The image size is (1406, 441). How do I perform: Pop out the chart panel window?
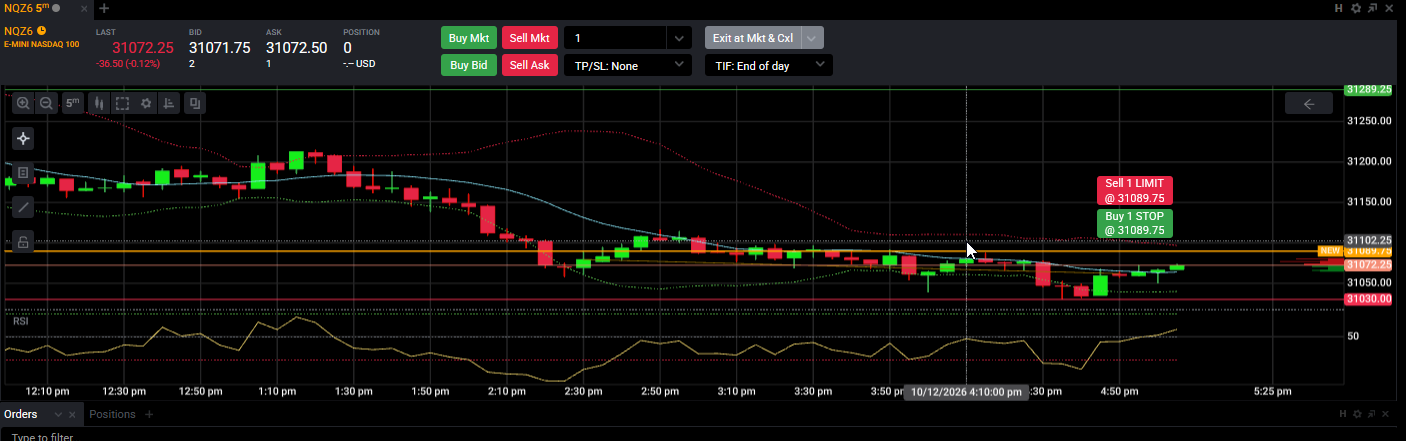pyautogui.click(x=1371, y=8)
